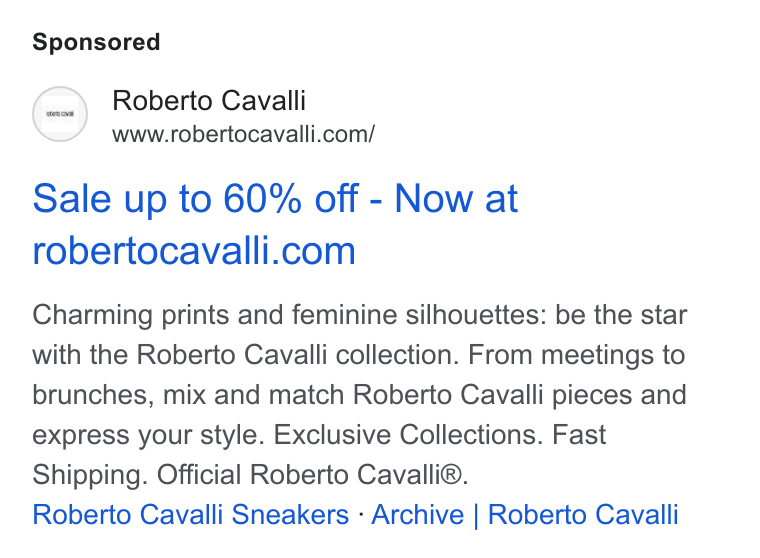The width and height of the screenshot is (760, 558).
Task: Click 'express your style' in the description
Action: 148,434
